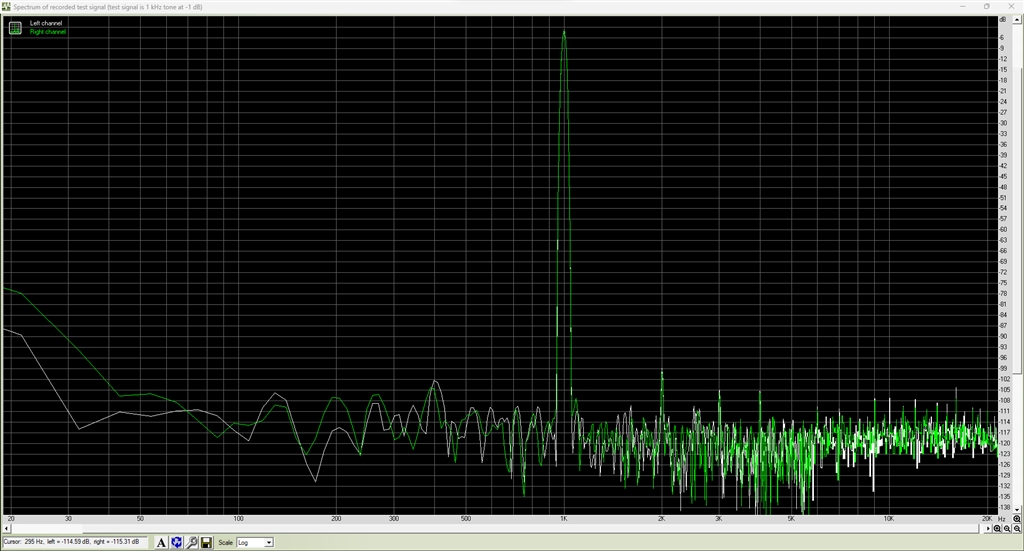
Task: Click the 'Right channel' legend label
Action: click(48, 32)
